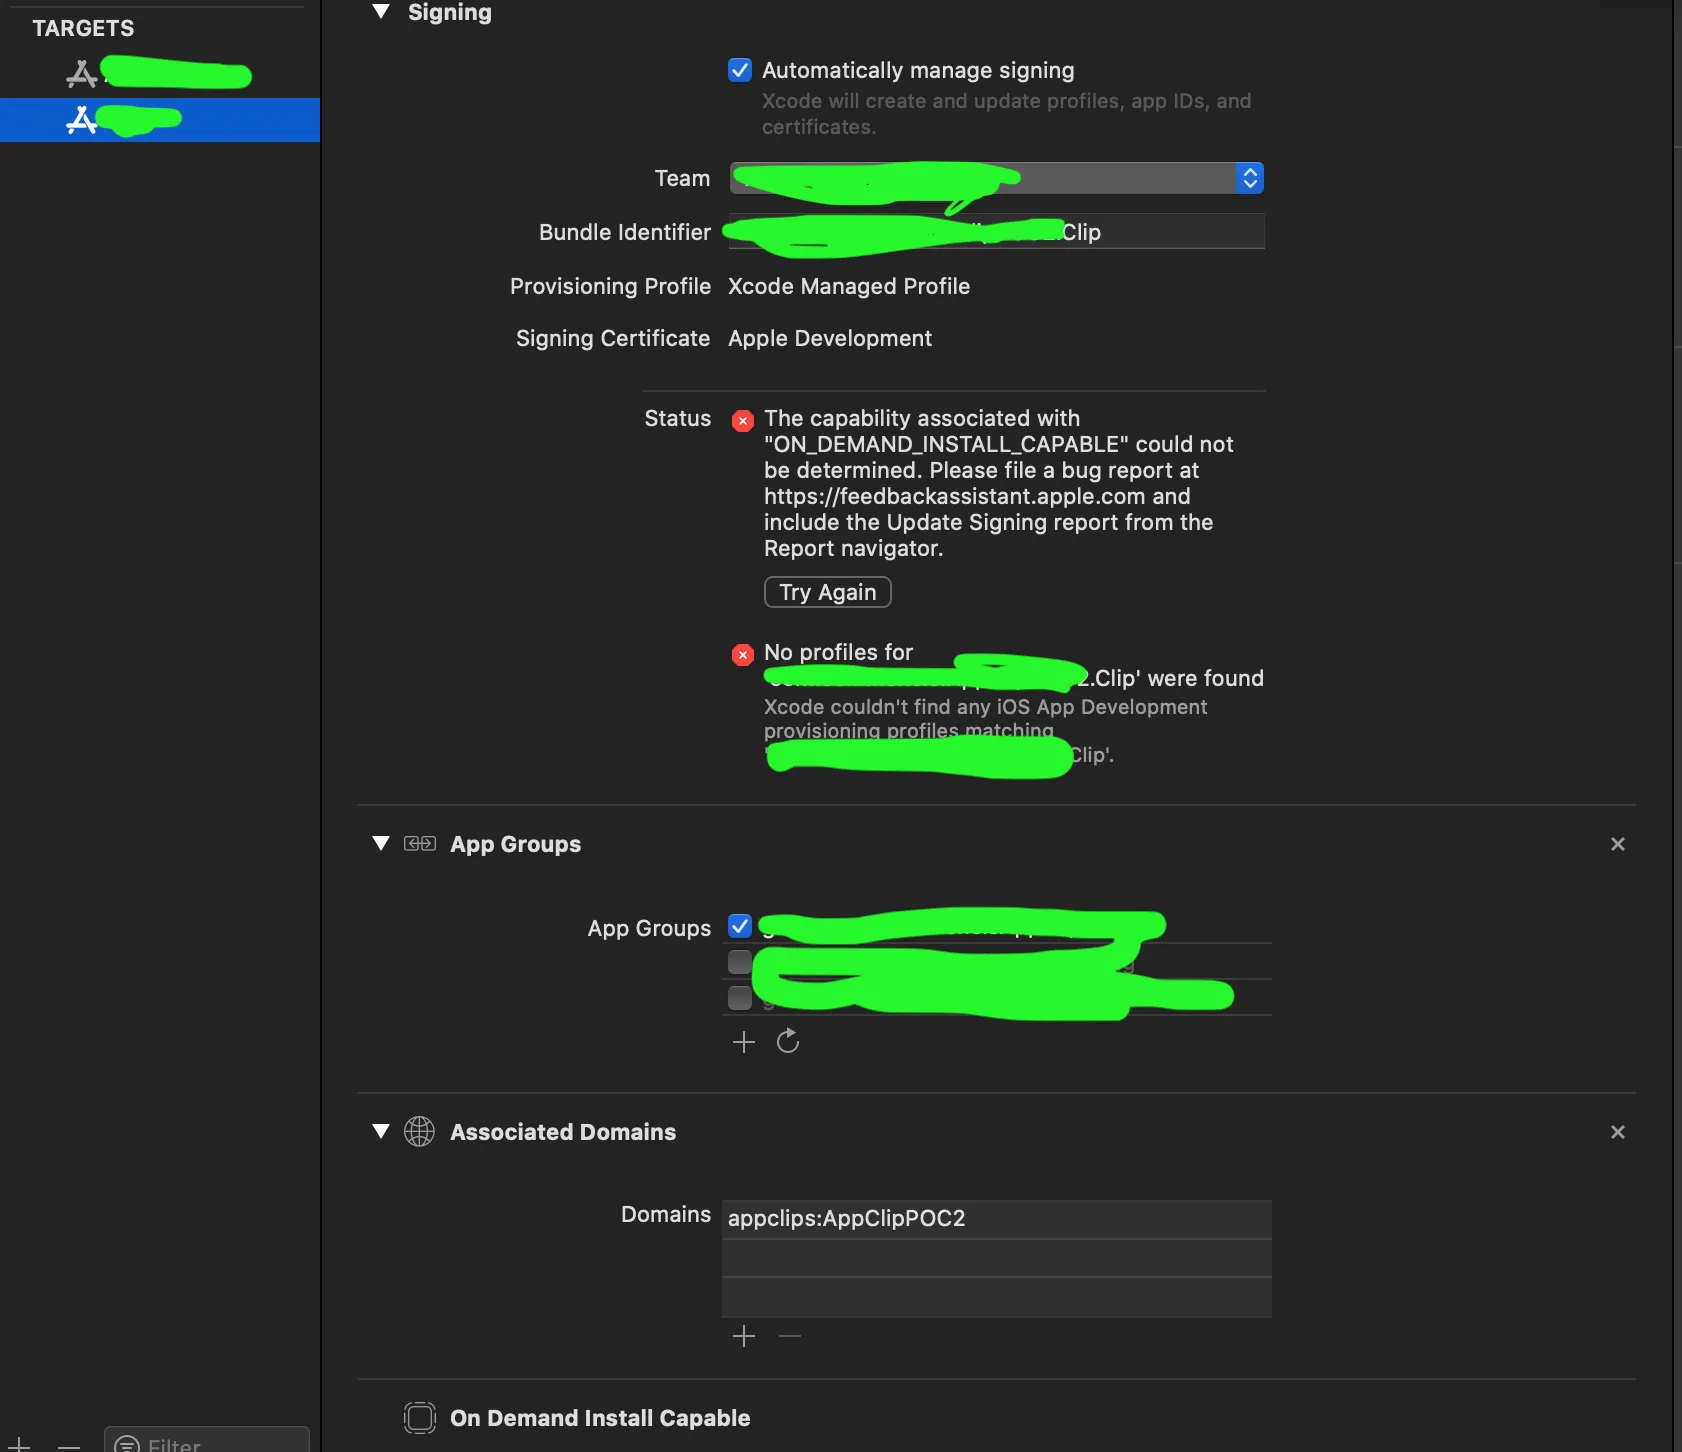Uncheck the first App Group

(x=740, y=926)
